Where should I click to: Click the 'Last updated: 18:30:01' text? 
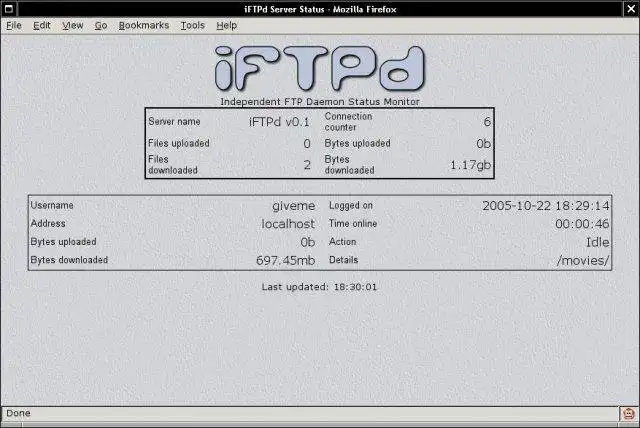click(319, 287)
